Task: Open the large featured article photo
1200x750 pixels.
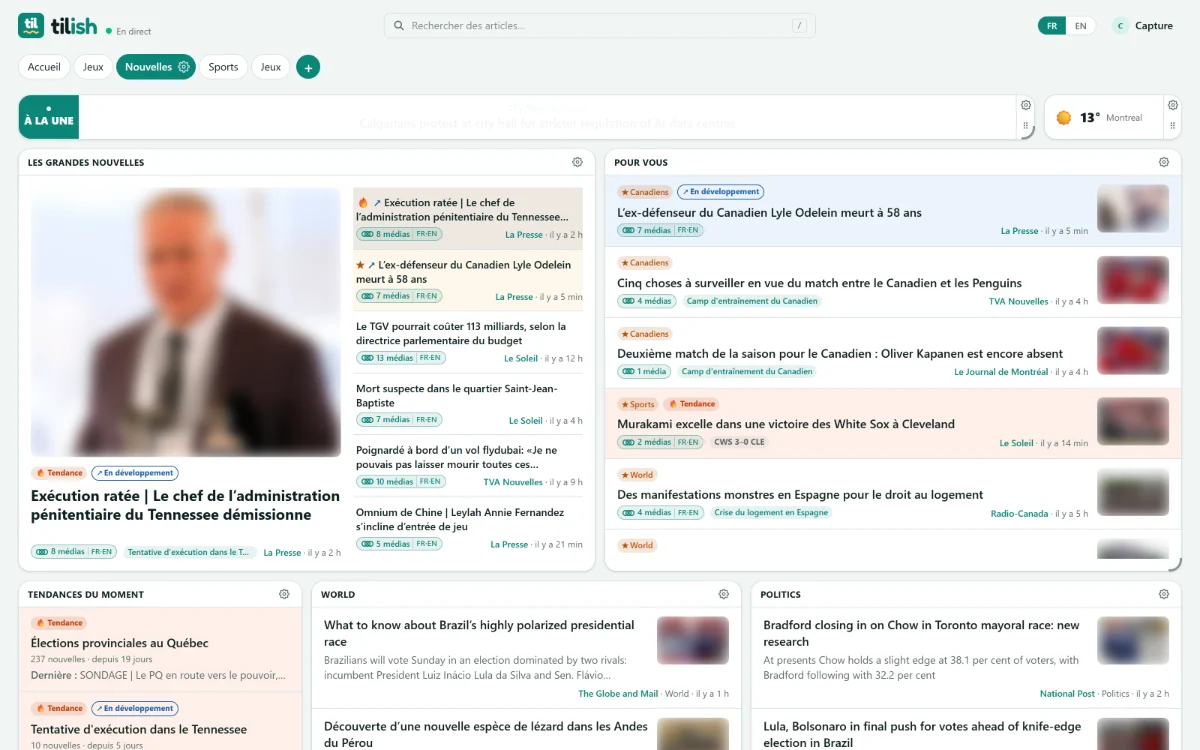Action: 186,322
